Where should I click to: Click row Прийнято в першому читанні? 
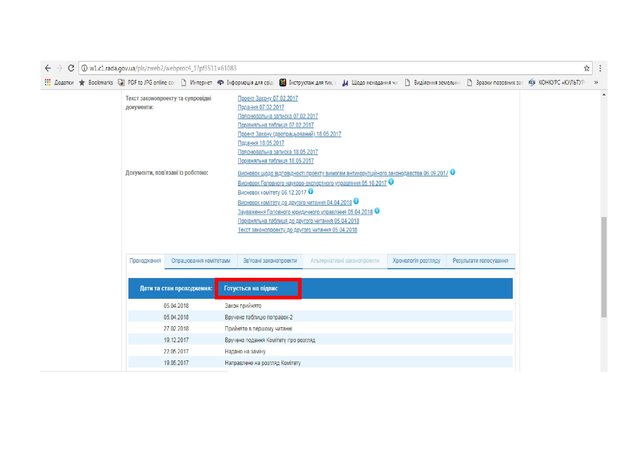(320, 329)
